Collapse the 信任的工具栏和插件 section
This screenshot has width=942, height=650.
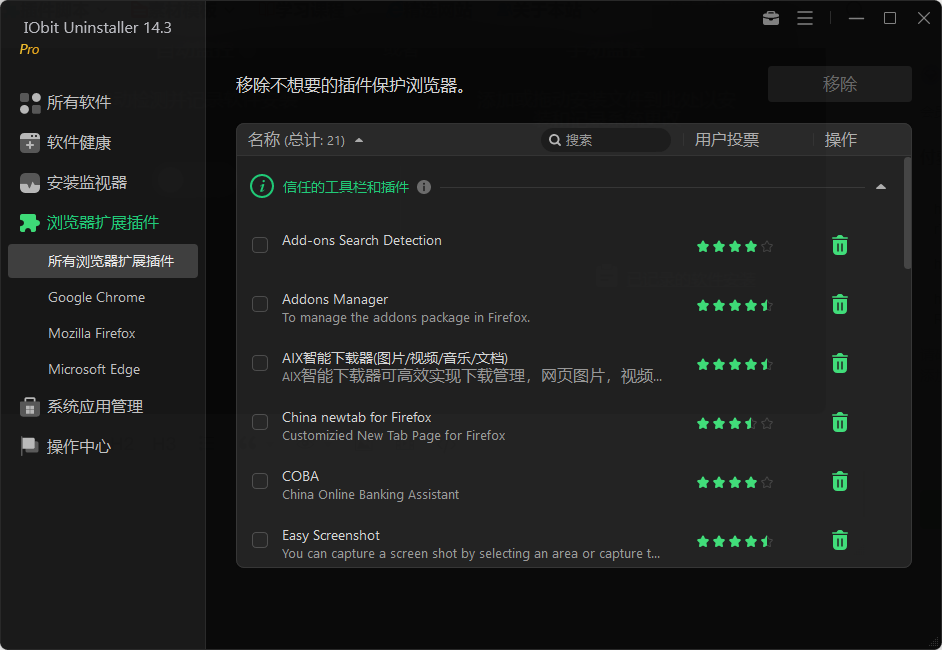881,187
